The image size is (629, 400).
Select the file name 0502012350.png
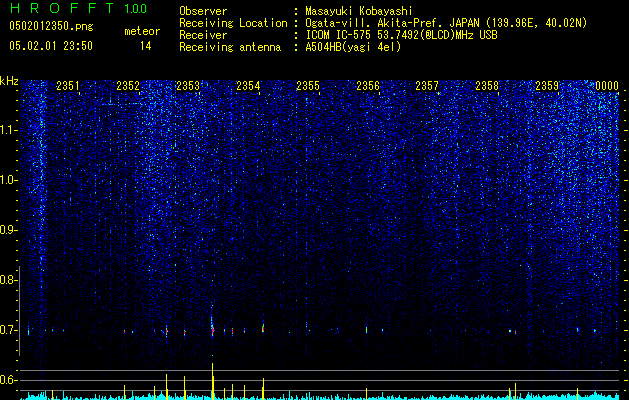[x=51, y=26]
